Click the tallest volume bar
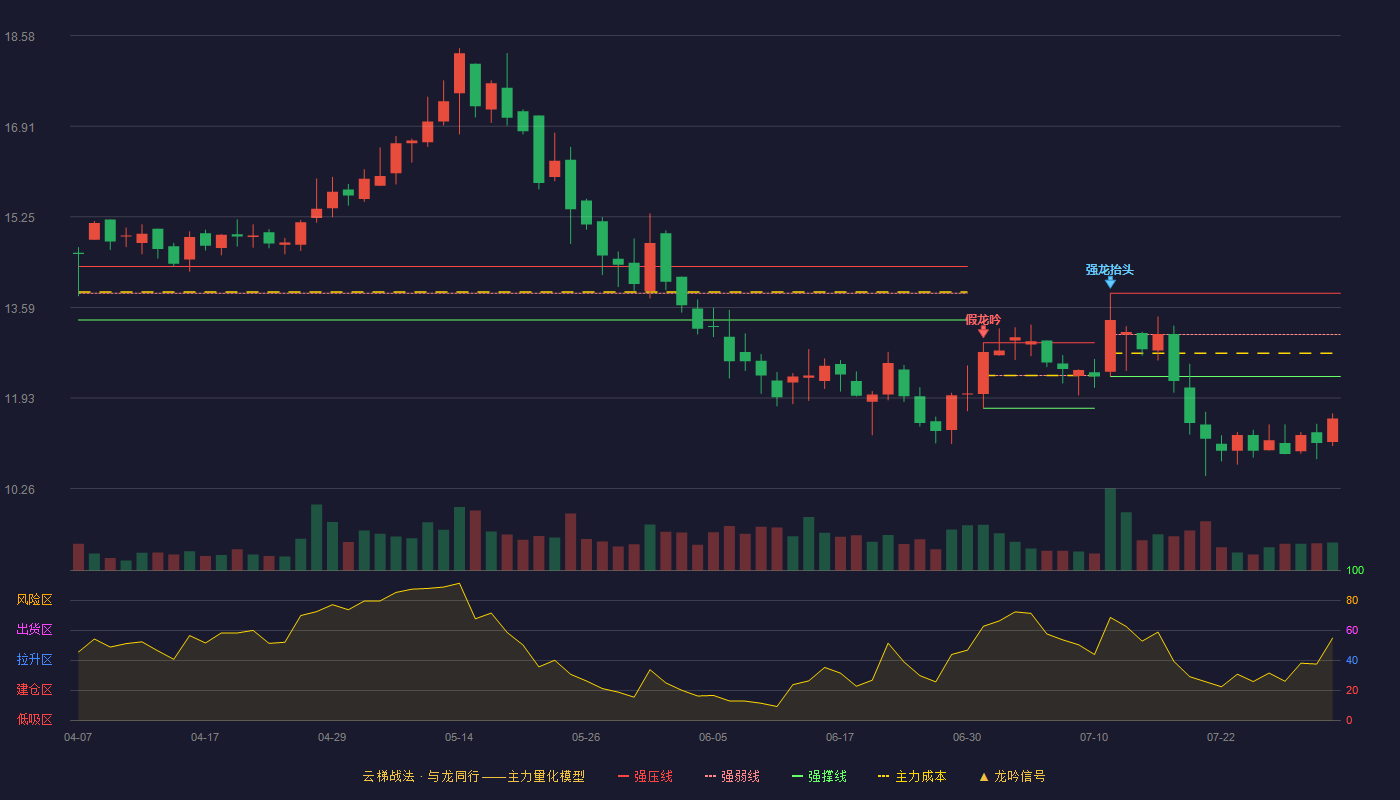This screenshot has height=800, width=1400. [x=1110, y=529]
